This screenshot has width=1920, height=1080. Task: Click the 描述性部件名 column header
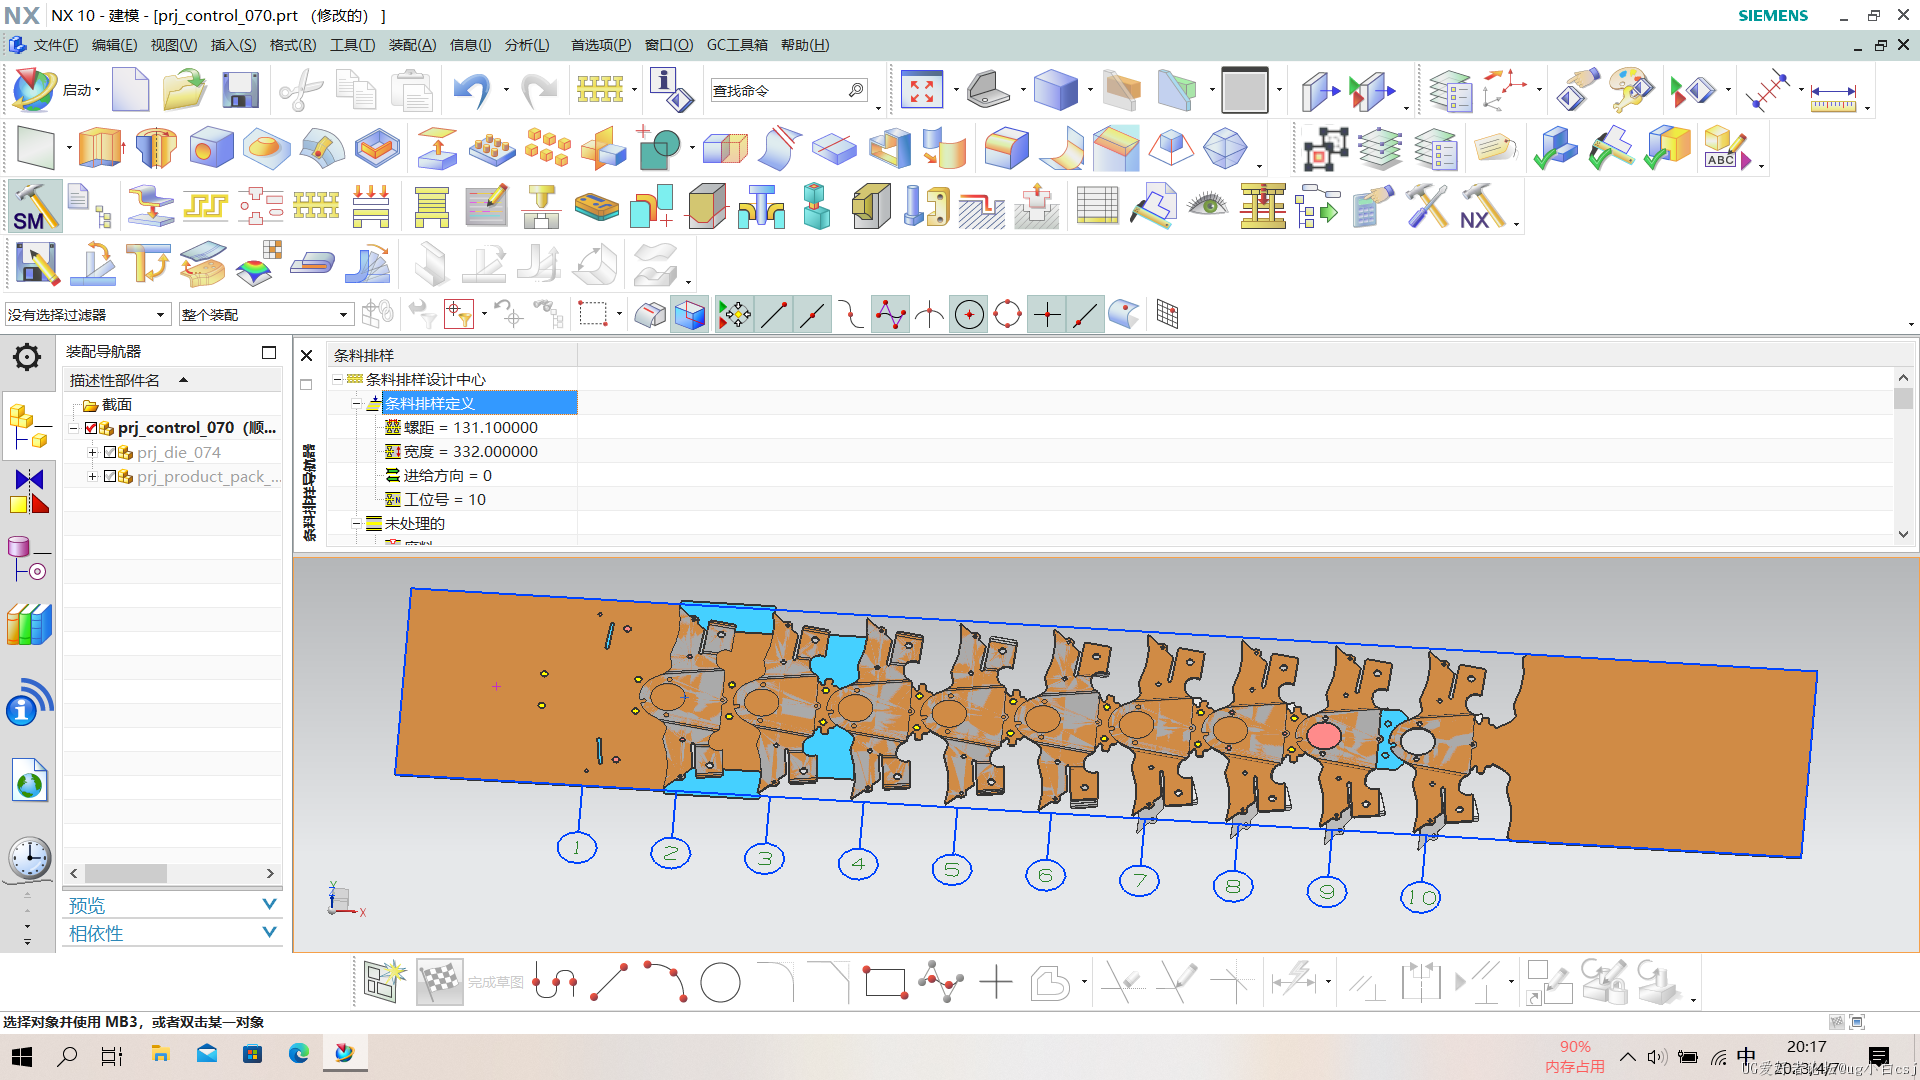172,380
